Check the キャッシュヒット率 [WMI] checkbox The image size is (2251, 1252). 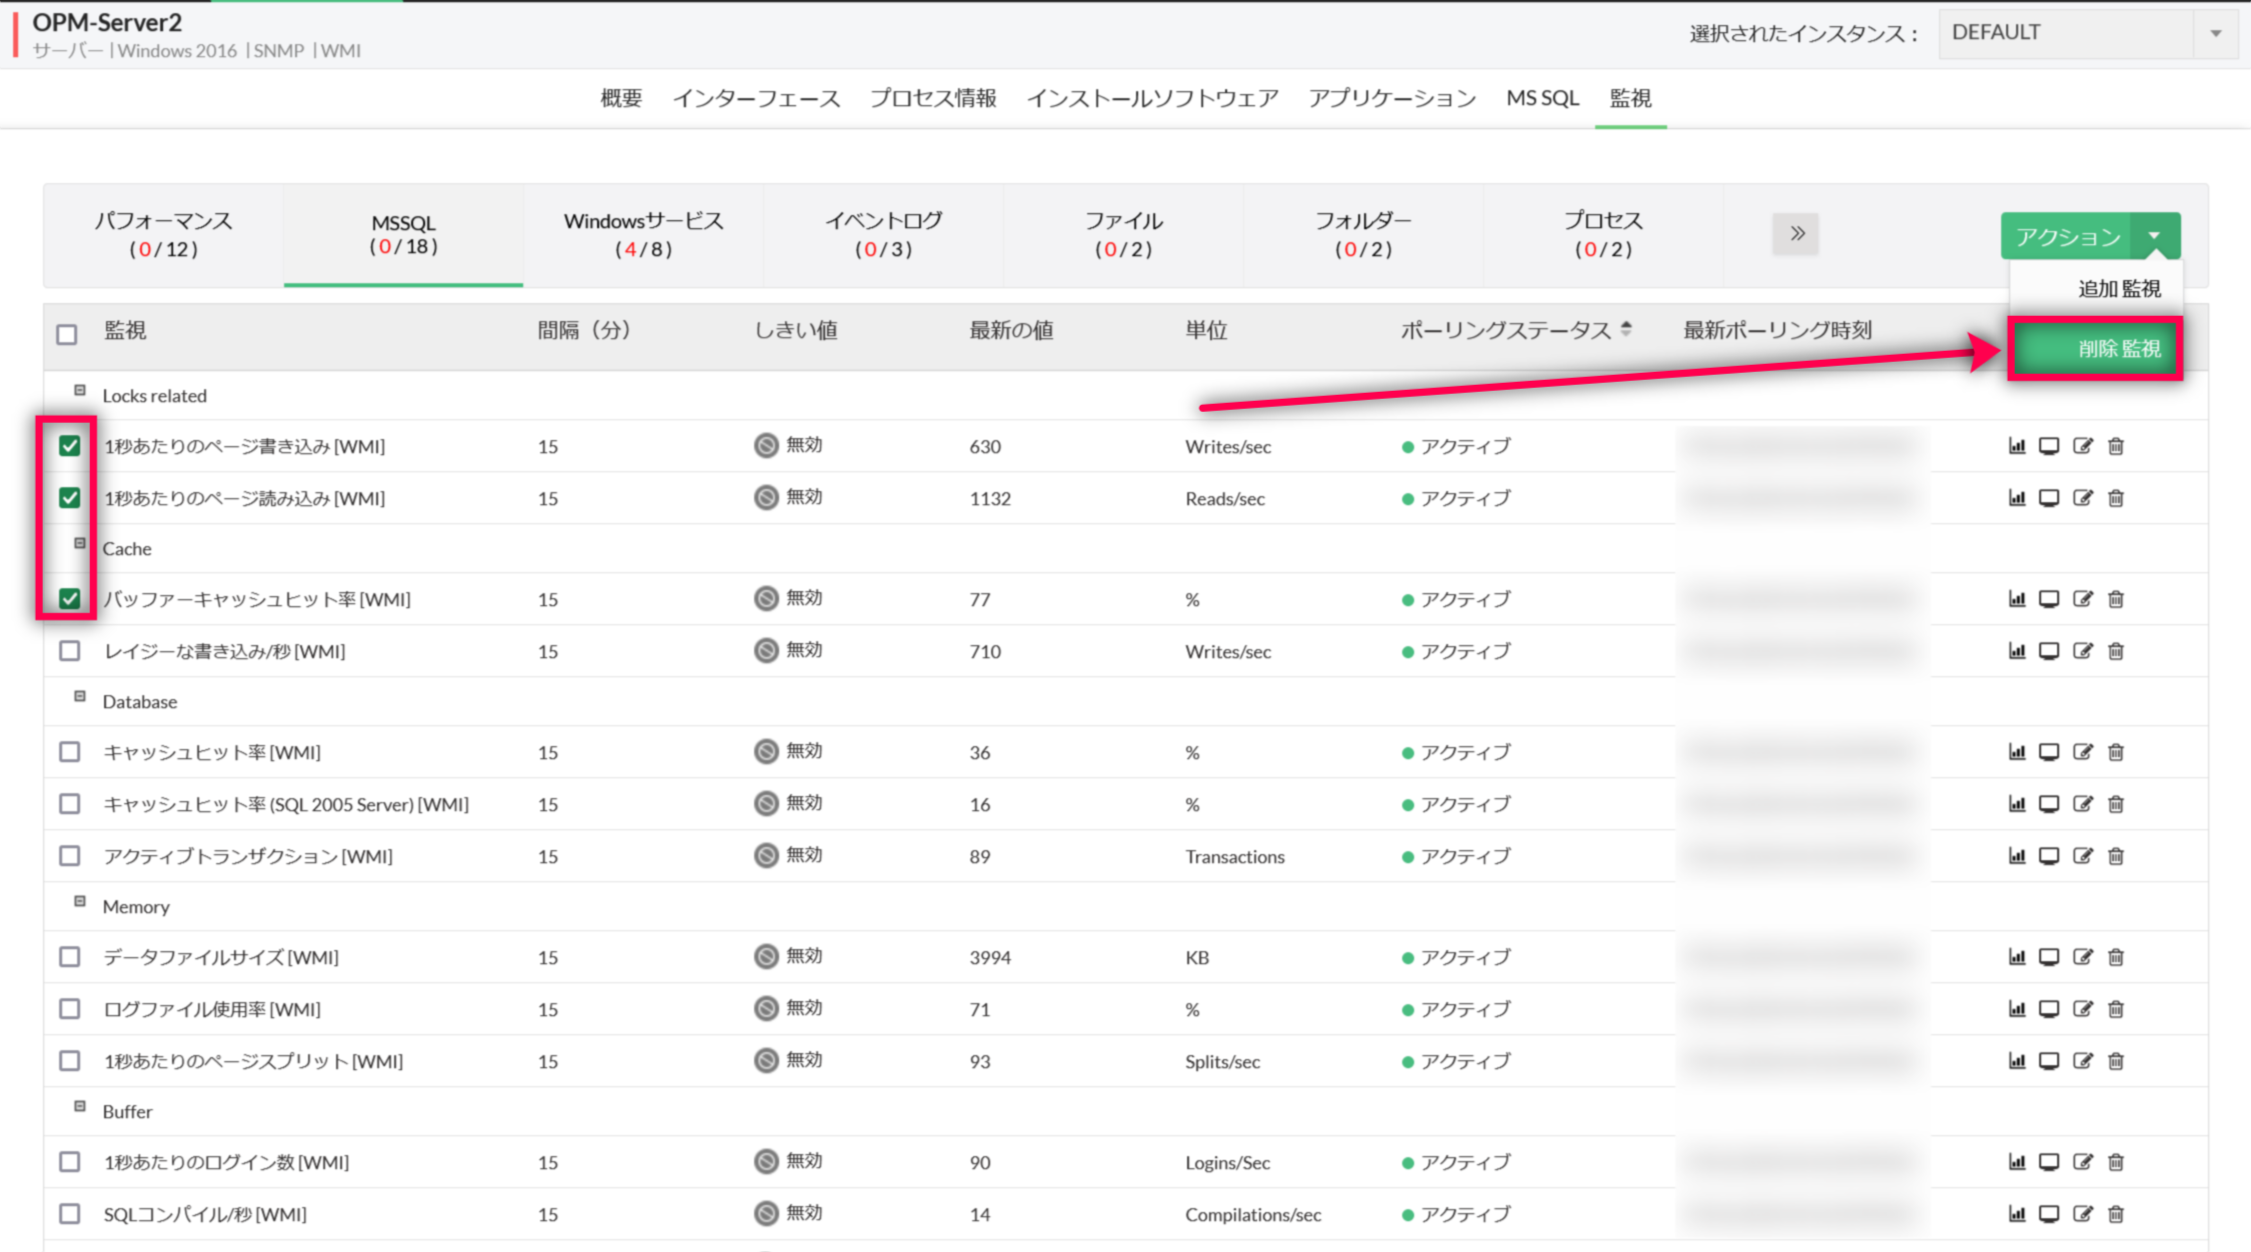69,752
